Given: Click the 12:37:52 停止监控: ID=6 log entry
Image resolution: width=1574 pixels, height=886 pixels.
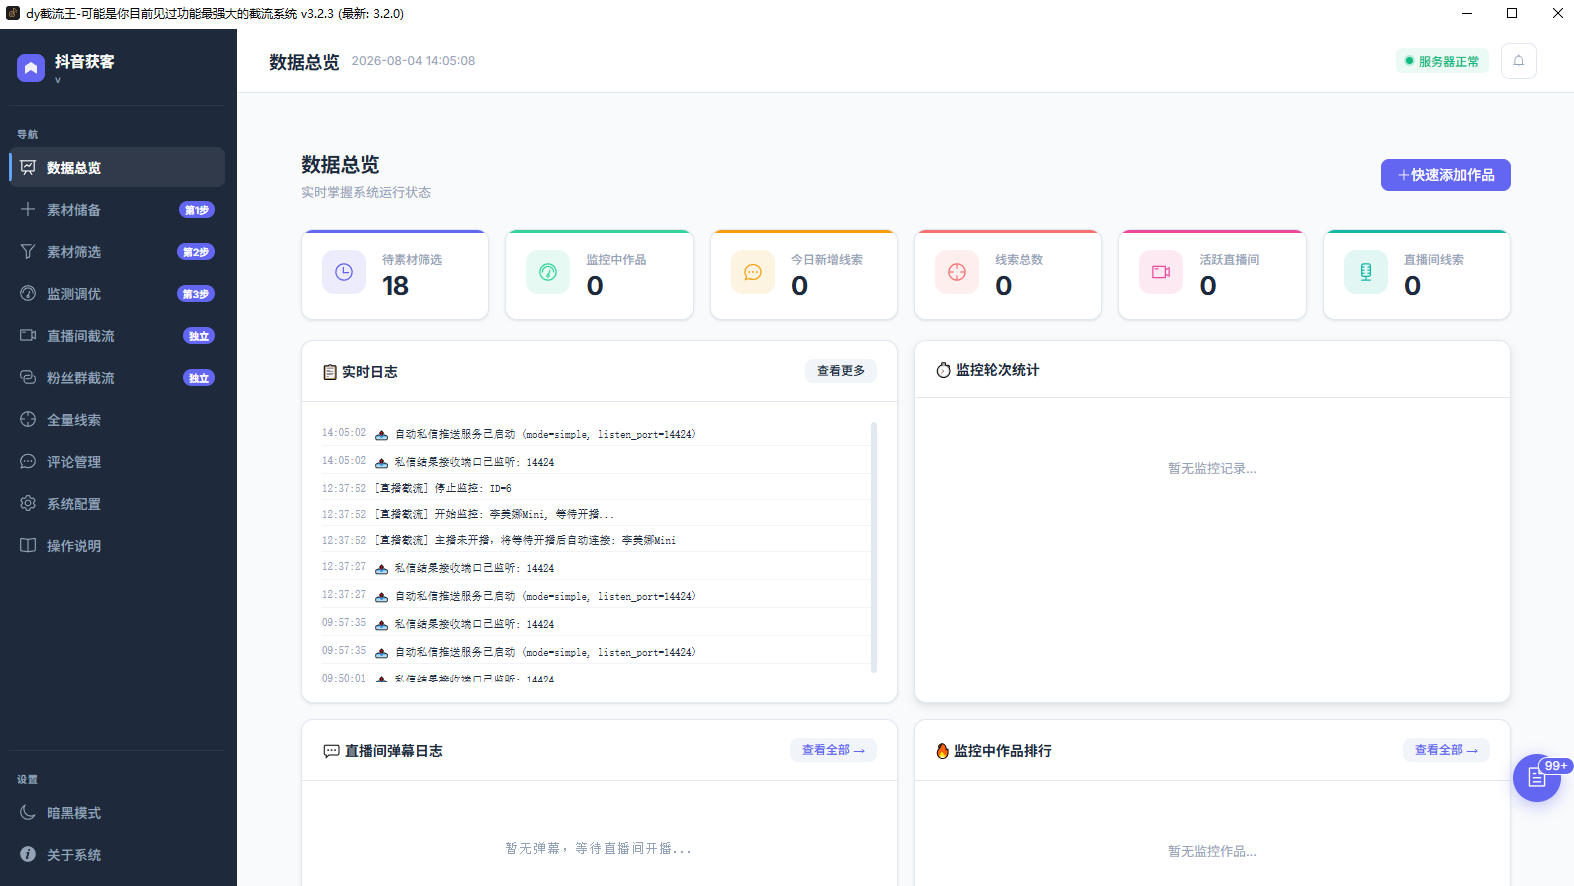Looking at the screenshot, I should point(595,488).
